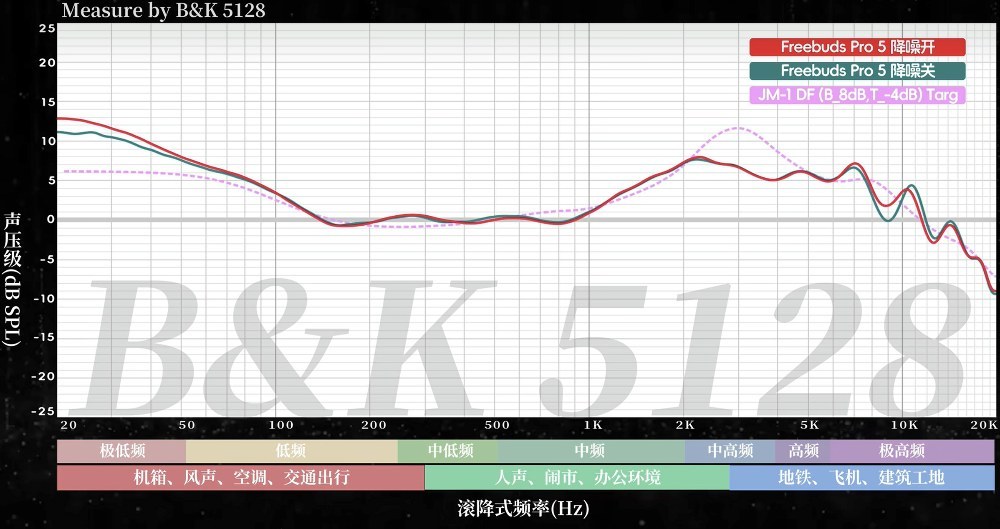Click the -10 dB axis label

45,299
